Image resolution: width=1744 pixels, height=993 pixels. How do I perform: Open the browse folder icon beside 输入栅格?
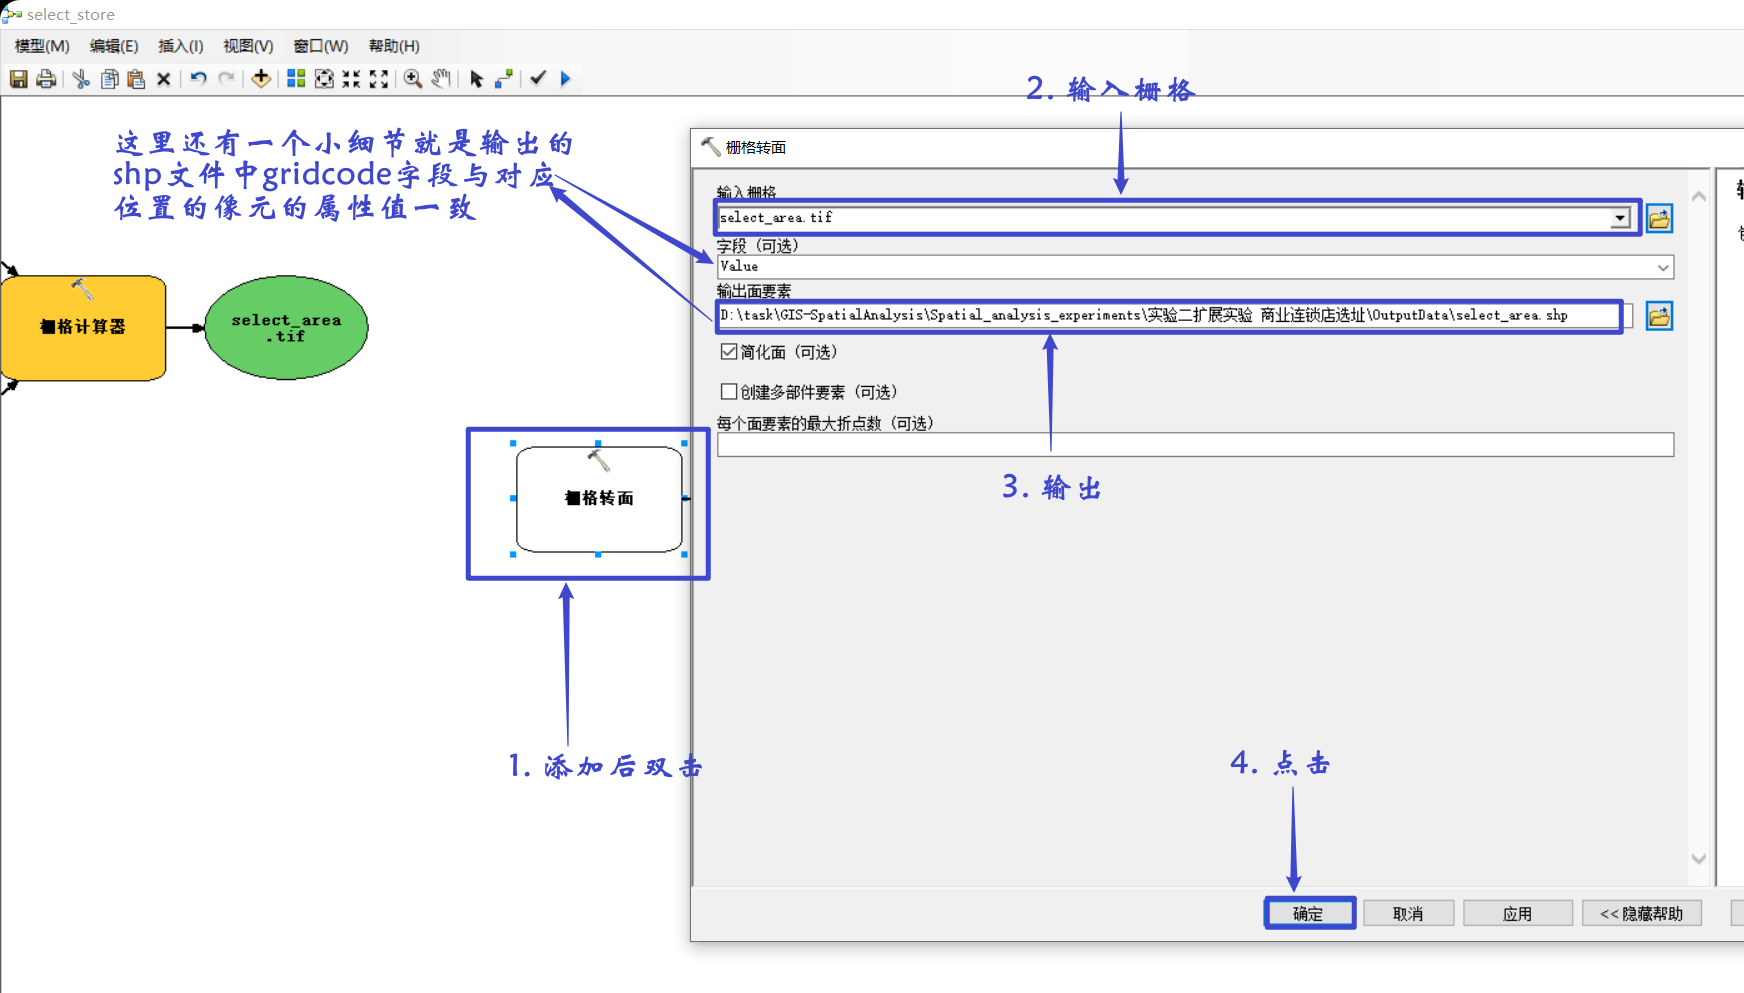click(1658, 218)
